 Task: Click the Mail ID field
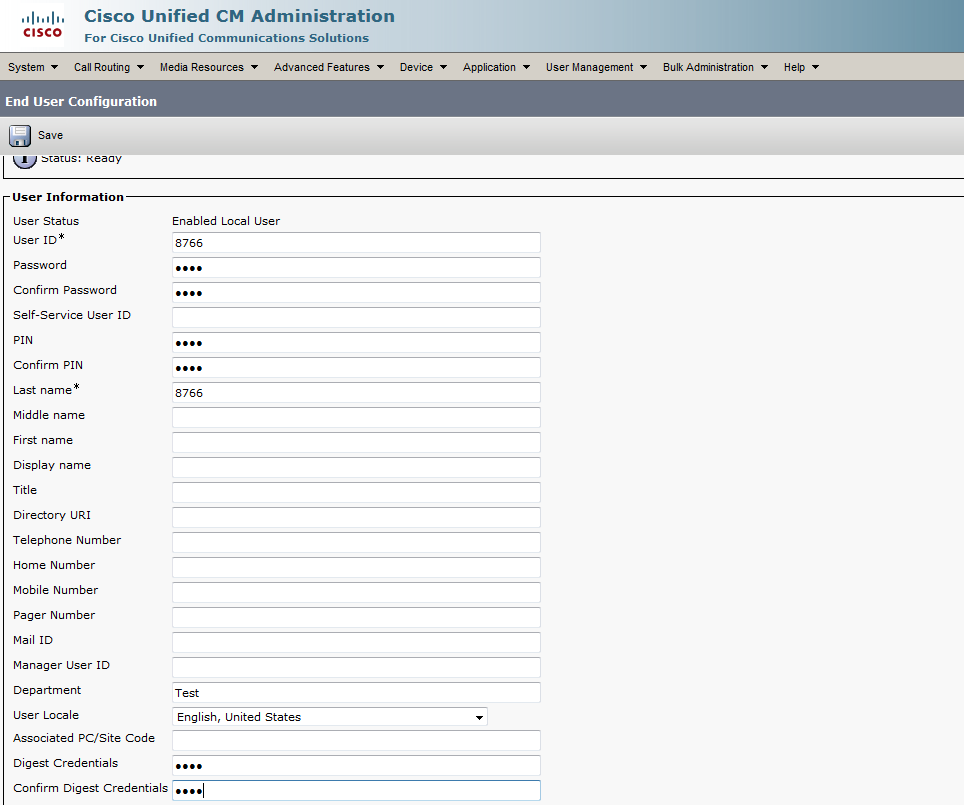click(356, 642)
